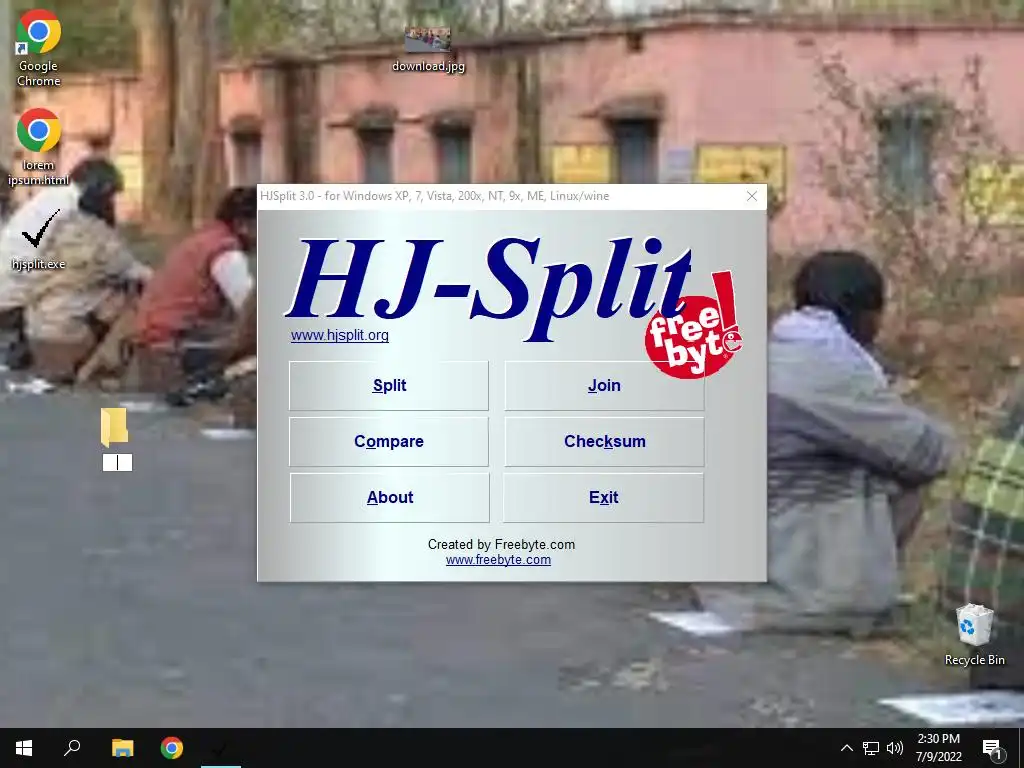Launch Chrome from the taskbar
Viewport: 1024px width, 768px height.
[172, 748]
